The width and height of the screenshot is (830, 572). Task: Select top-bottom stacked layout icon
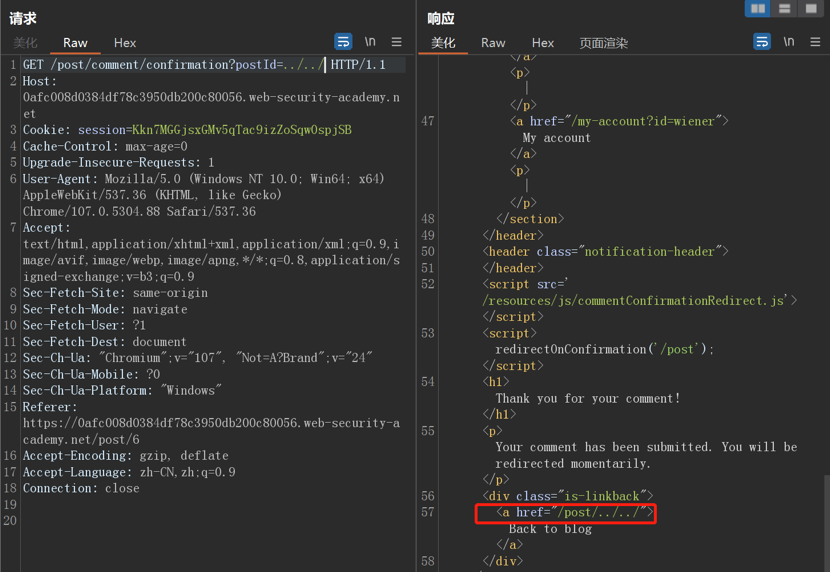tap(784, 8)
